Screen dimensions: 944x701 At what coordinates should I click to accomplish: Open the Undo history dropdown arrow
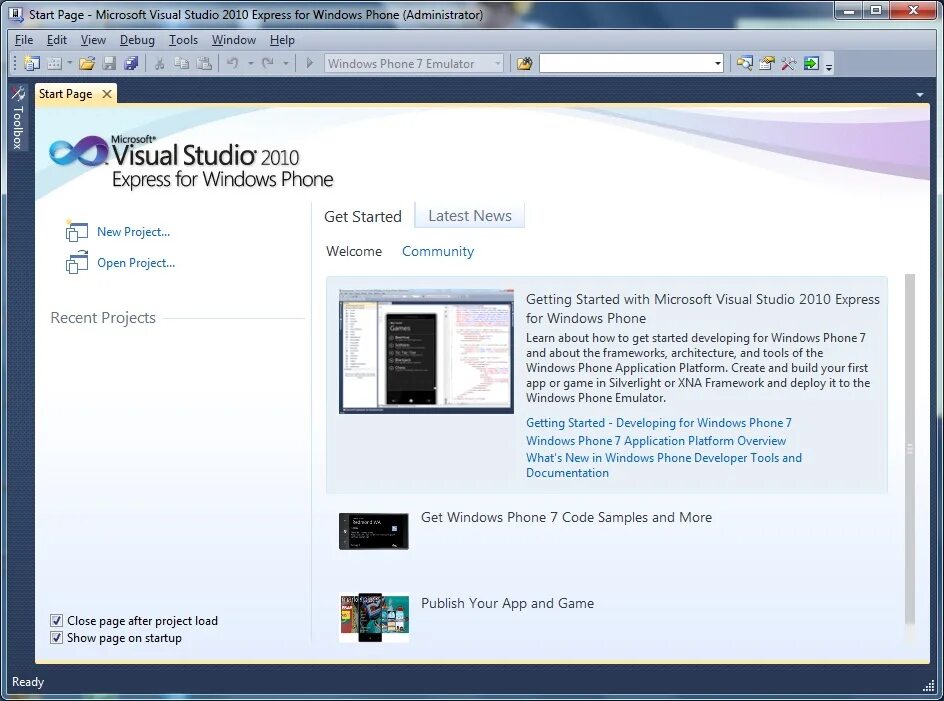(250, 63)
